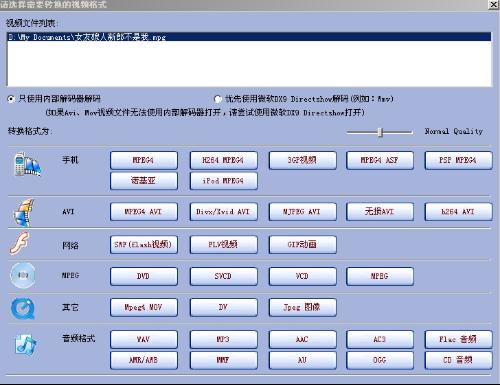Viewport: 500px width, 385px height.
Task: Click the AC3 audio button
Action: [380, 339]
